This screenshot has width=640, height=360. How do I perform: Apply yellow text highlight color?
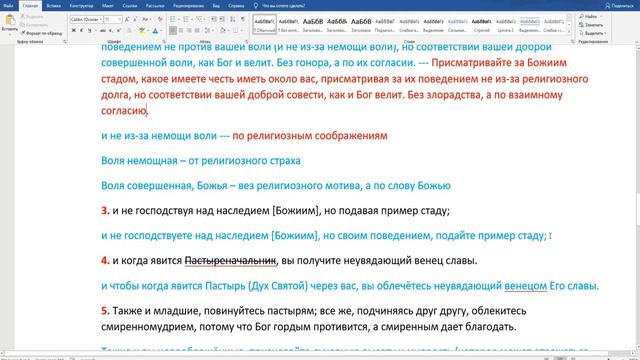coord(142,31)
